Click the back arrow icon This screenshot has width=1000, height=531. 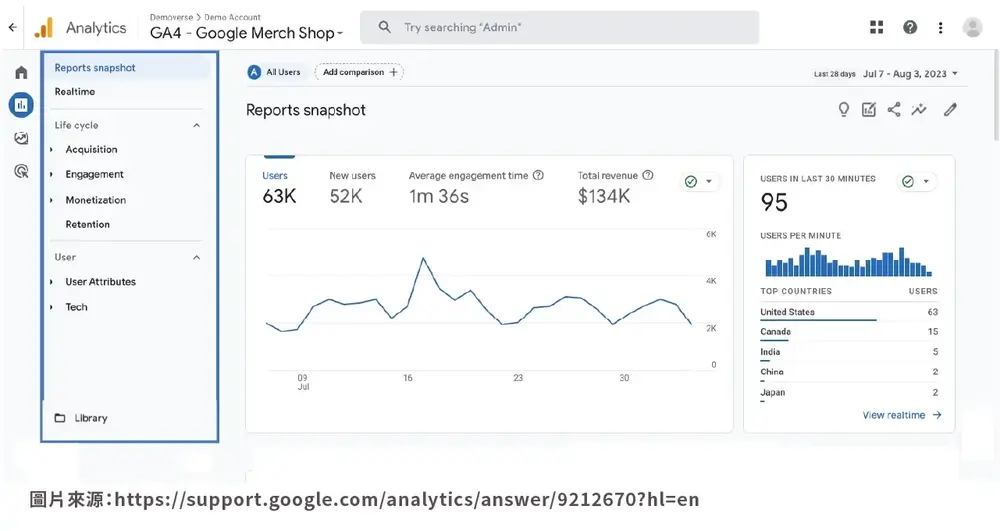pos(13,27)
